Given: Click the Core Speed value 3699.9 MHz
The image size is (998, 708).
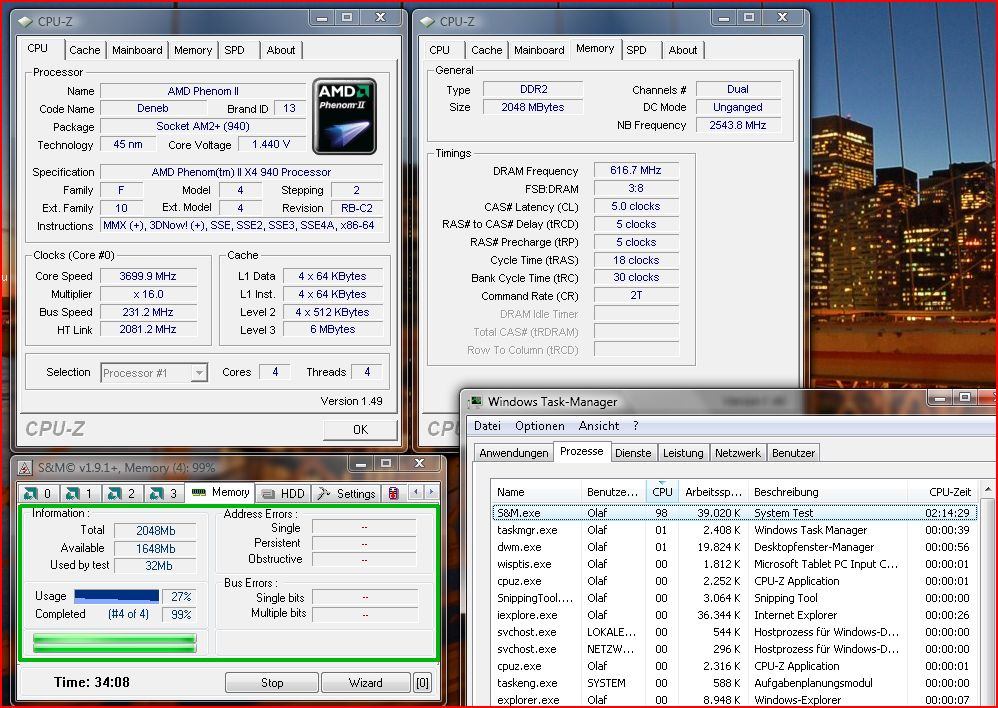Looking at the screenshot, I should [148, 276].
